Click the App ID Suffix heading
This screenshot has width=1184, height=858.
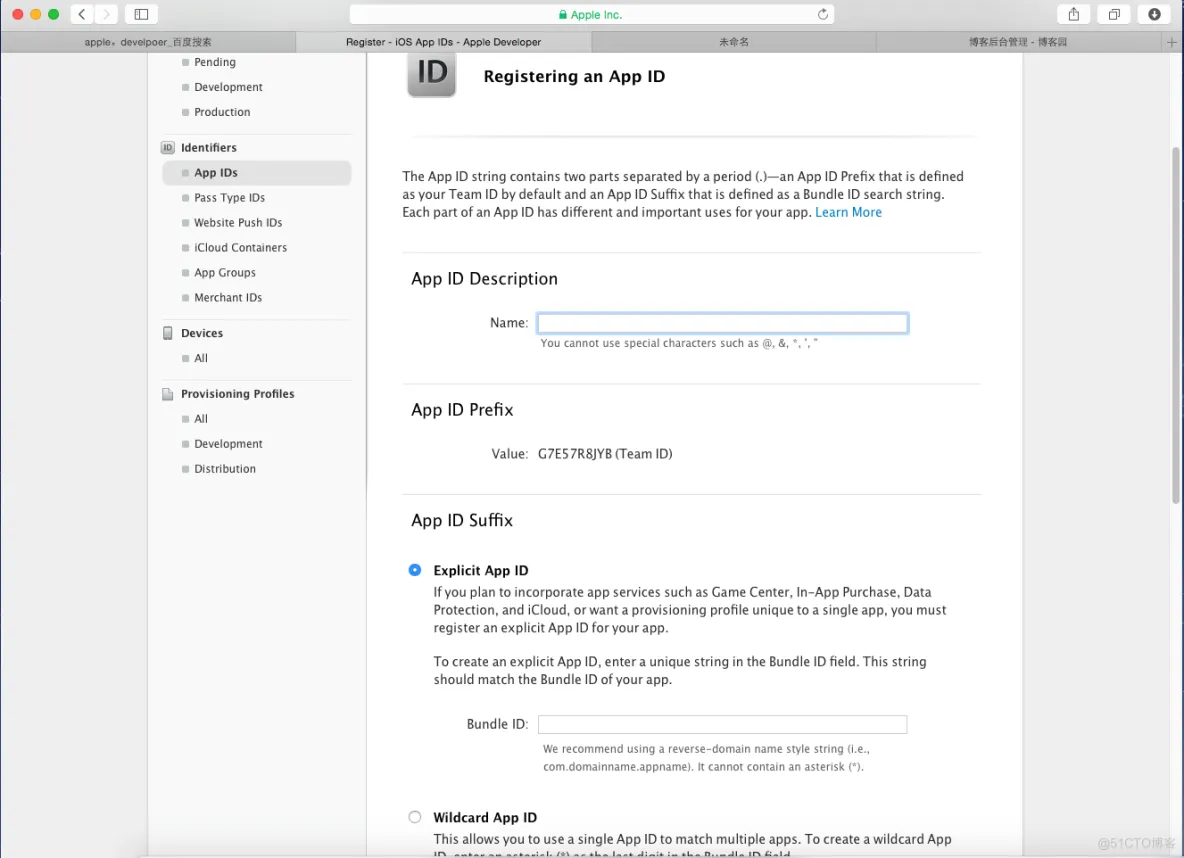pyautogui.click(x=462, y=520)
